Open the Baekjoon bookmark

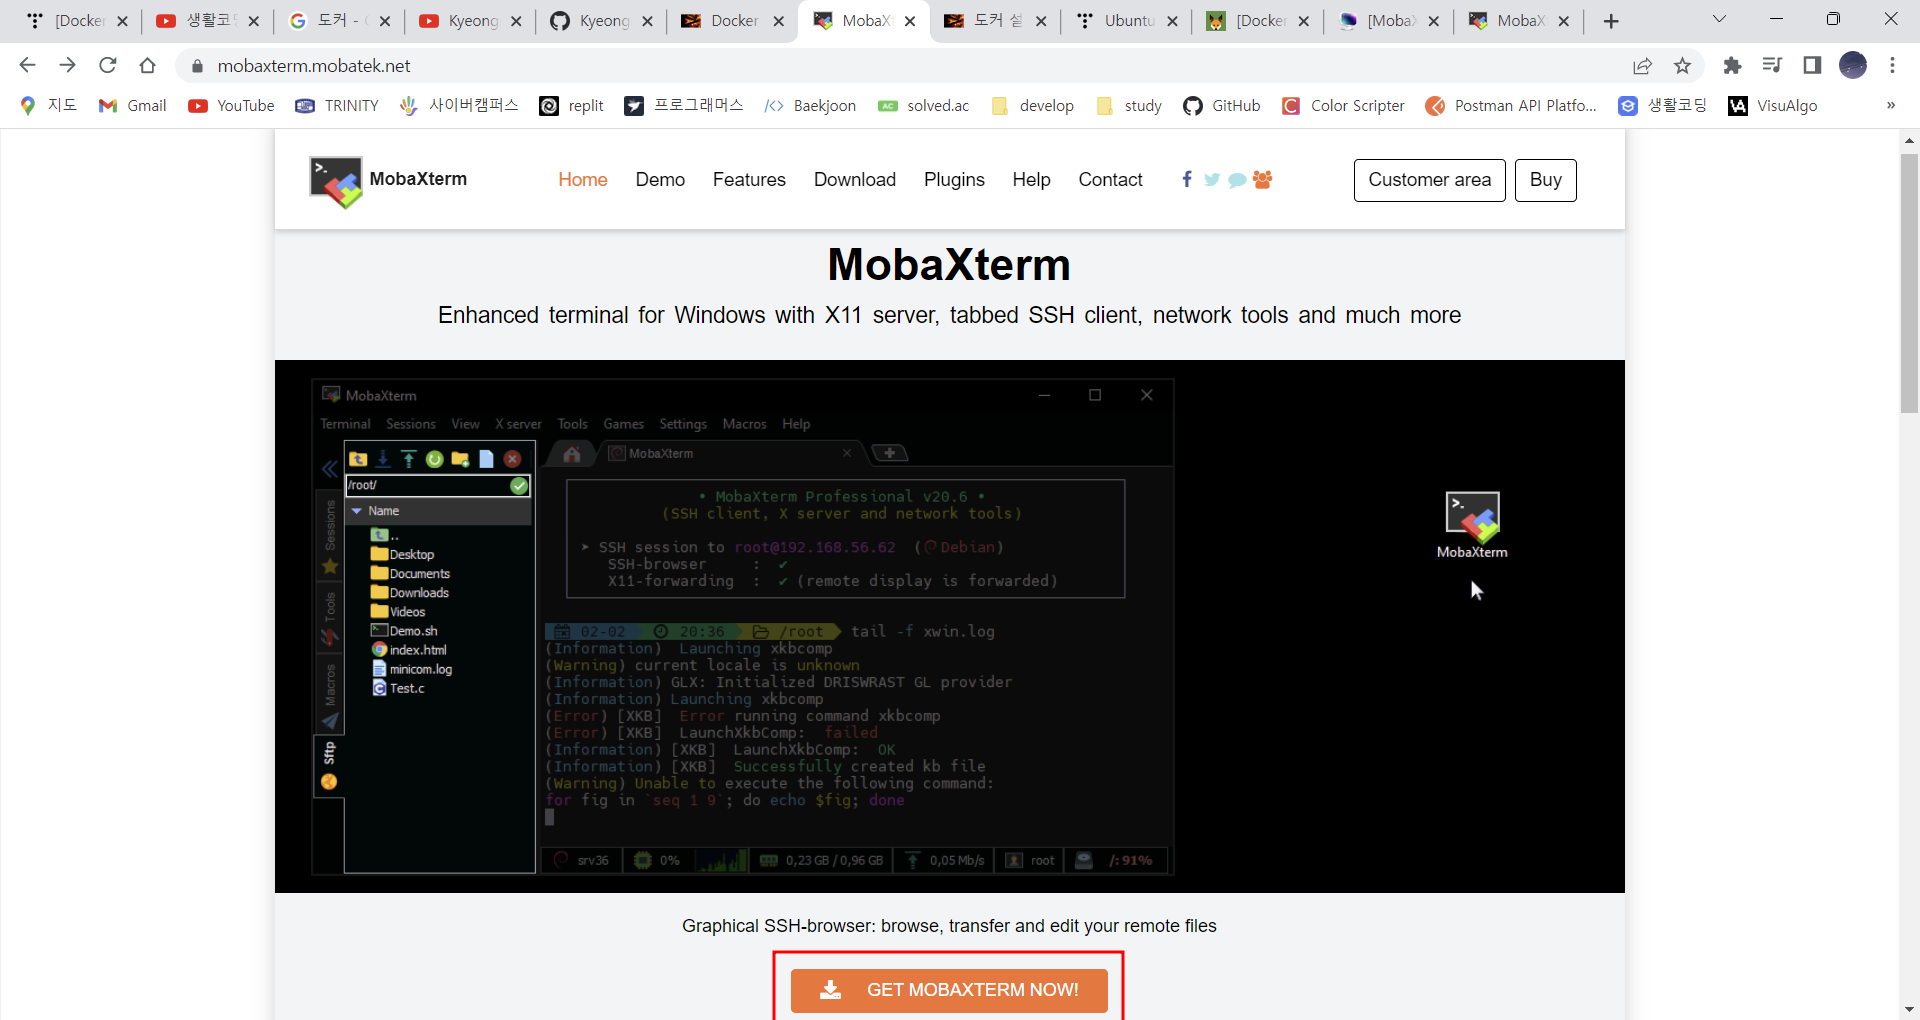click(810, 105)
